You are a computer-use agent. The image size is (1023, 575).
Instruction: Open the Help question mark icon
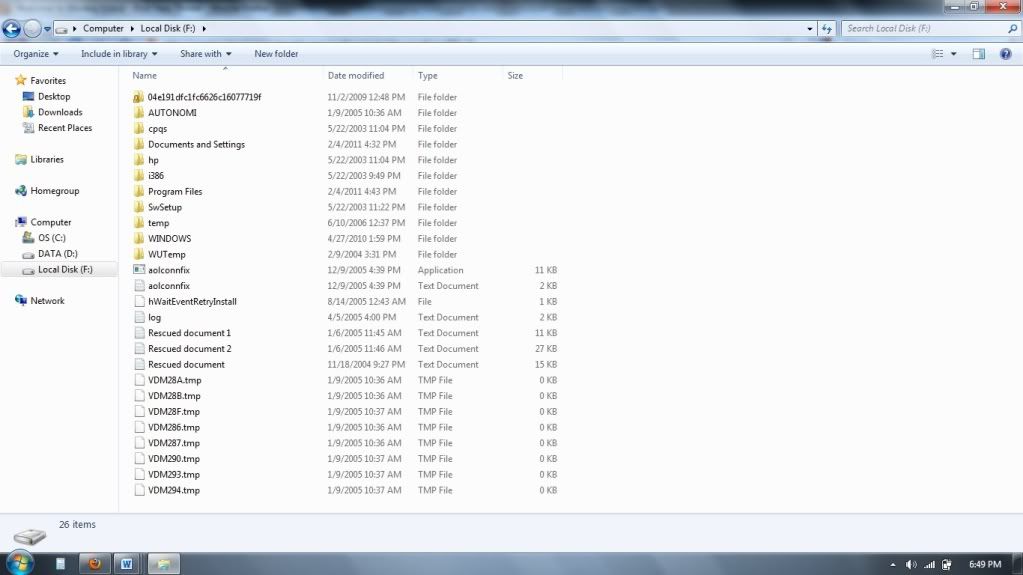point(1005,54)
